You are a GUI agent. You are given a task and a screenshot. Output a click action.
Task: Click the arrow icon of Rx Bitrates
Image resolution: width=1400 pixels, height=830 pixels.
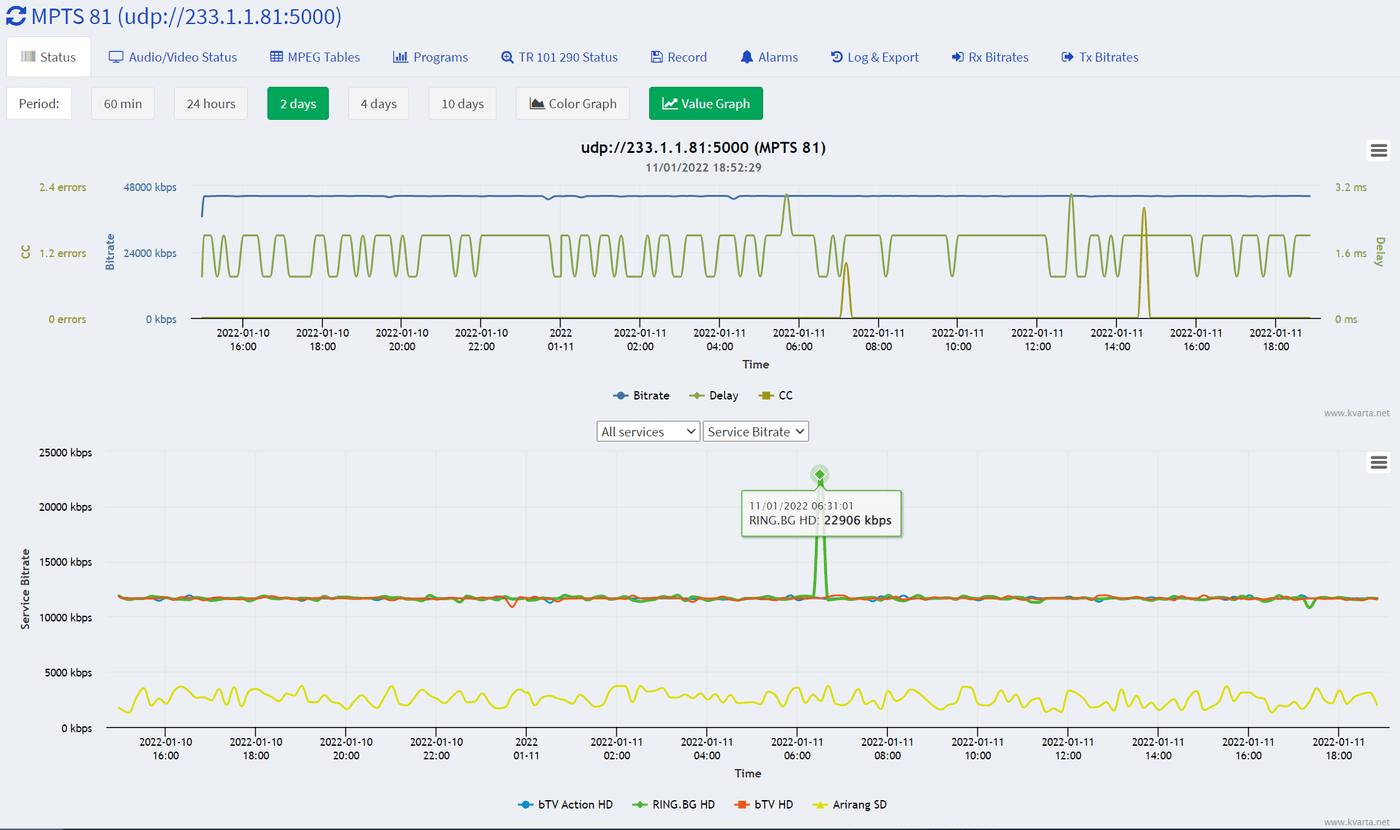pyautogui.click(x=958, y=57)
